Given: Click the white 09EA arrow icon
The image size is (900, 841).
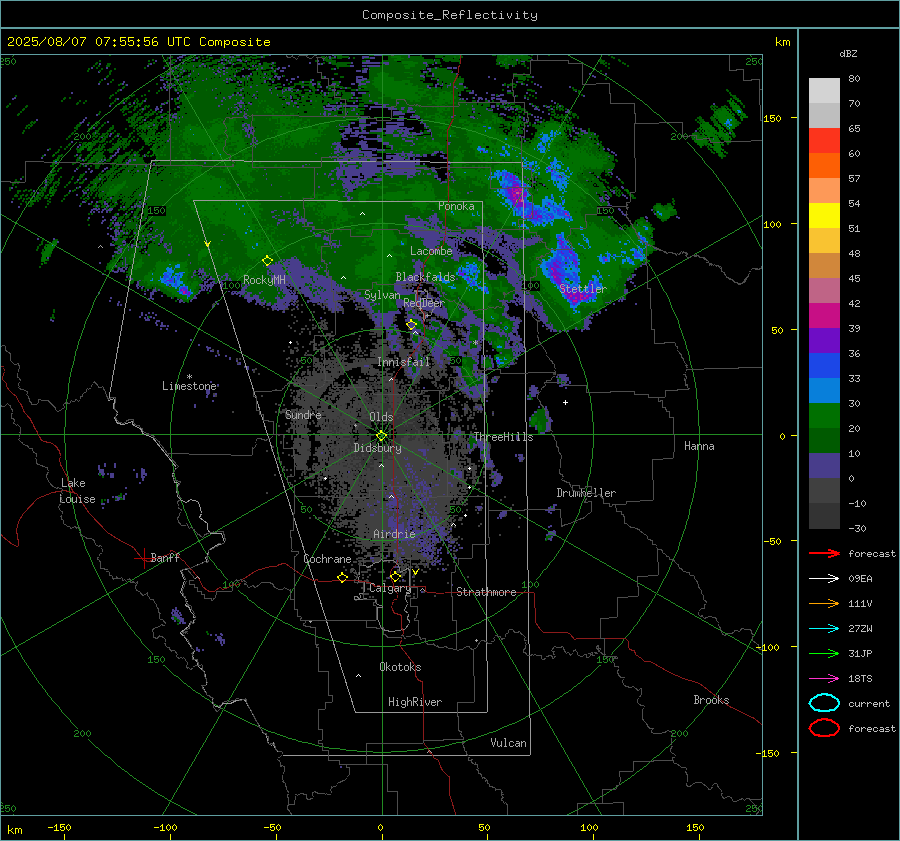Looking at the screenshot, I should coord(824,578).
